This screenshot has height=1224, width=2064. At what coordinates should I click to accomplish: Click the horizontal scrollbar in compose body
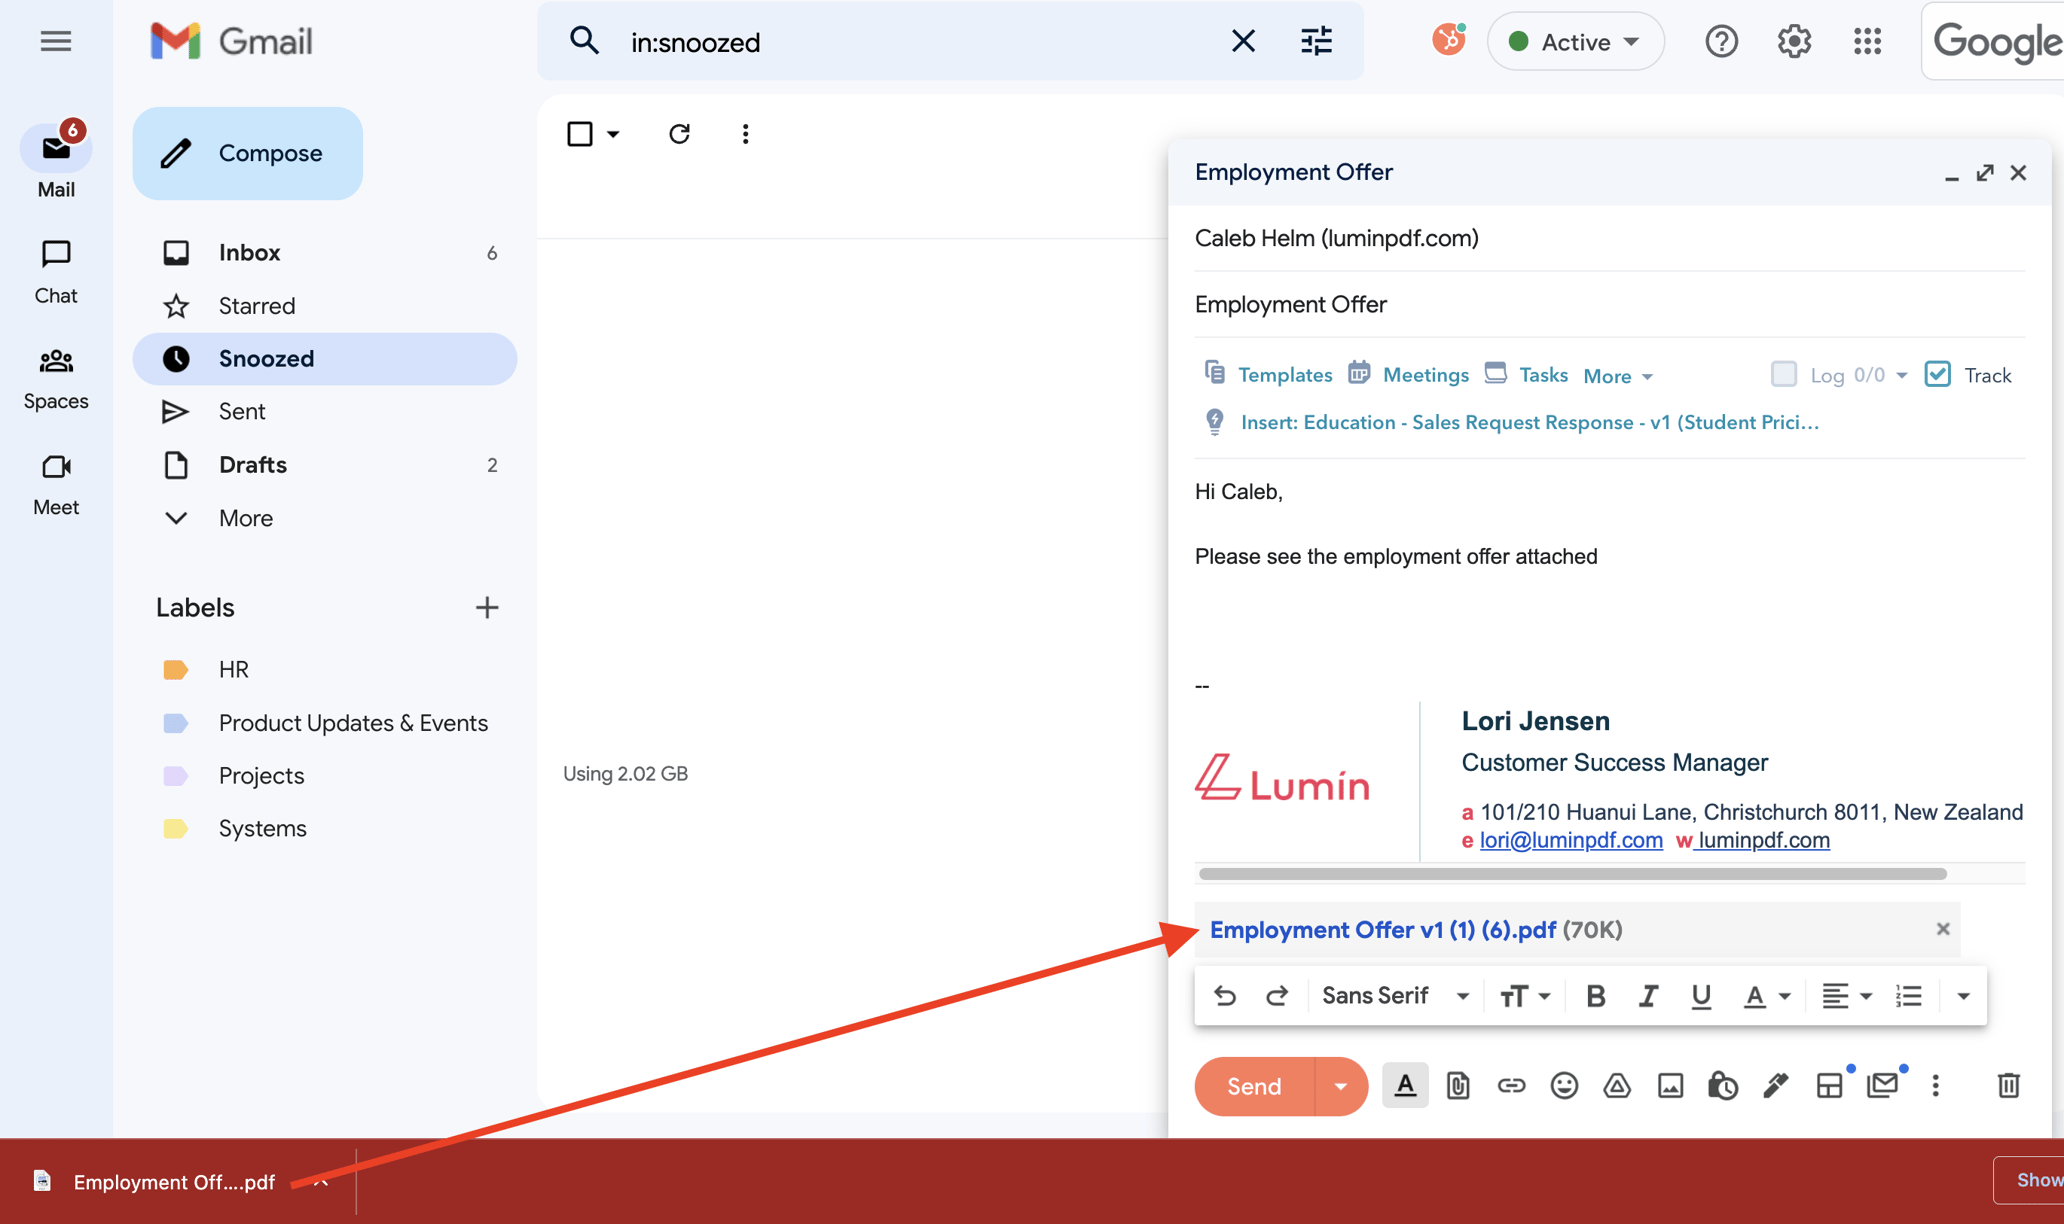1572,874
